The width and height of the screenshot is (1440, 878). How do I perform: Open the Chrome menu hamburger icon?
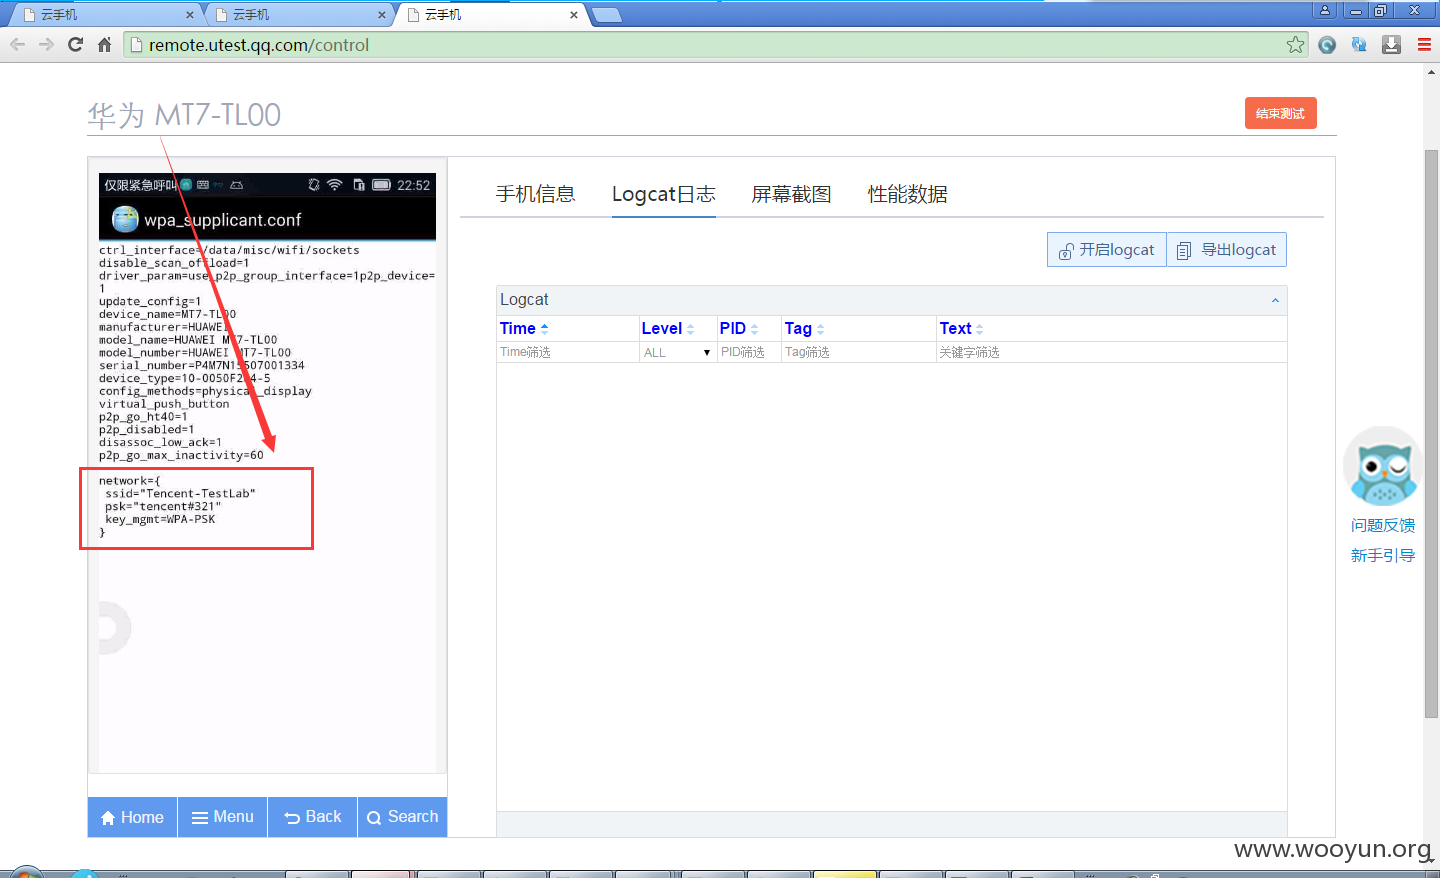[1424, 44]
